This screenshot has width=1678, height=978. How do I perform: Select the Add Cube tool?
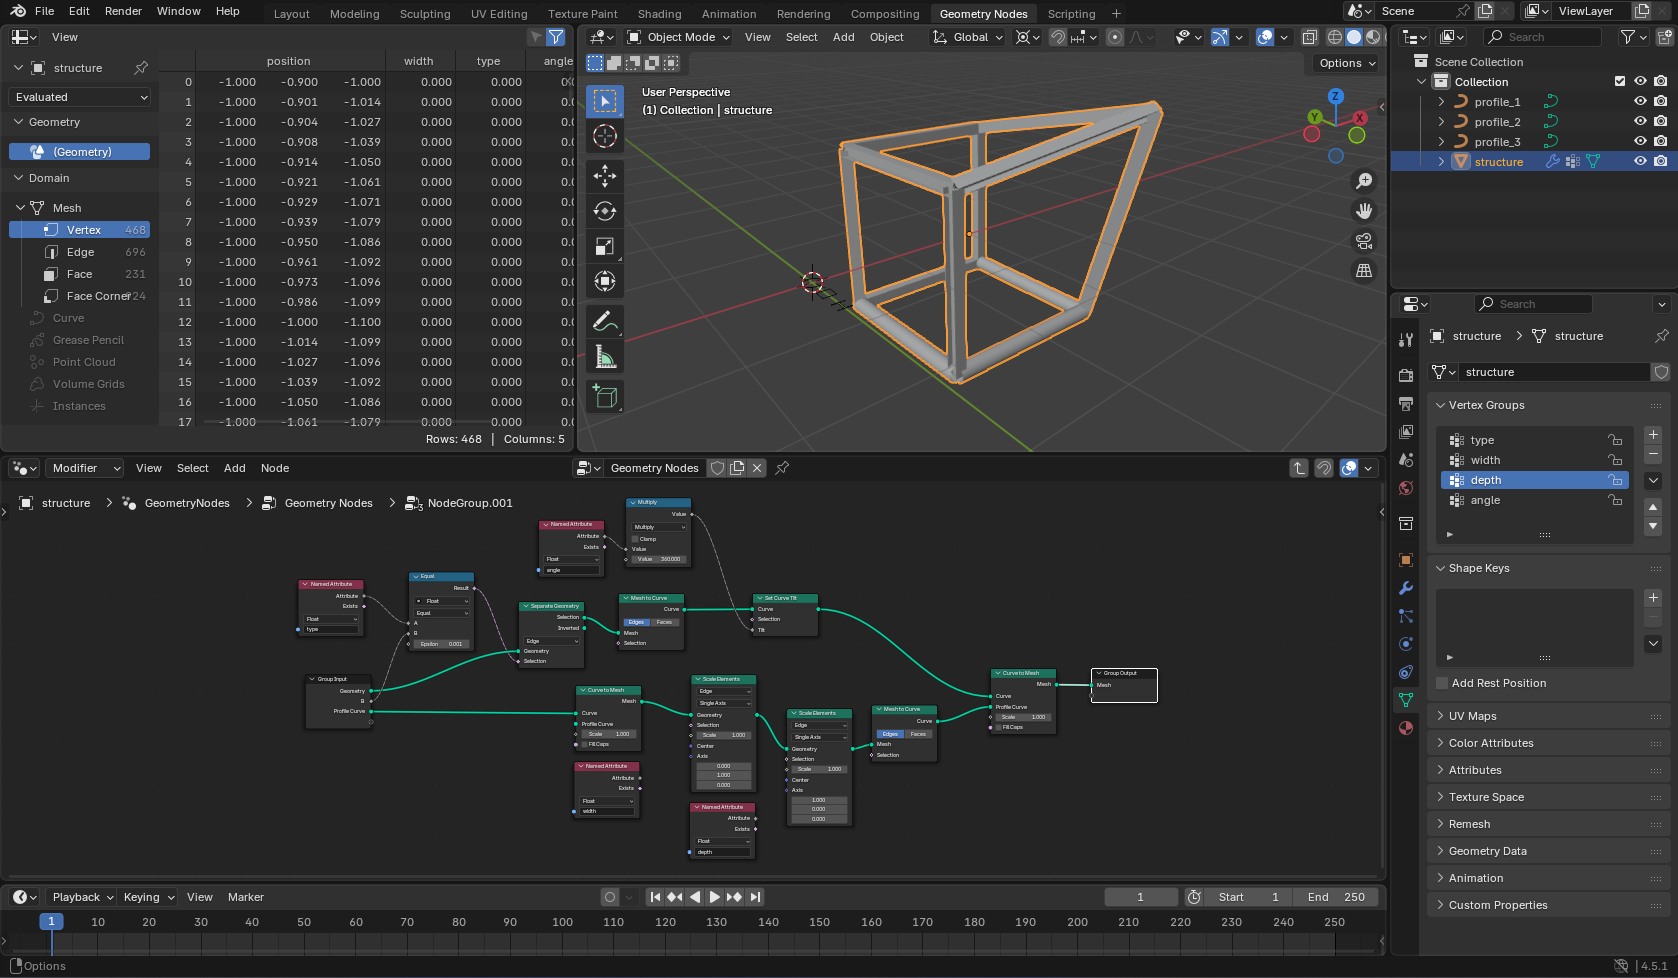coord(605,396)
